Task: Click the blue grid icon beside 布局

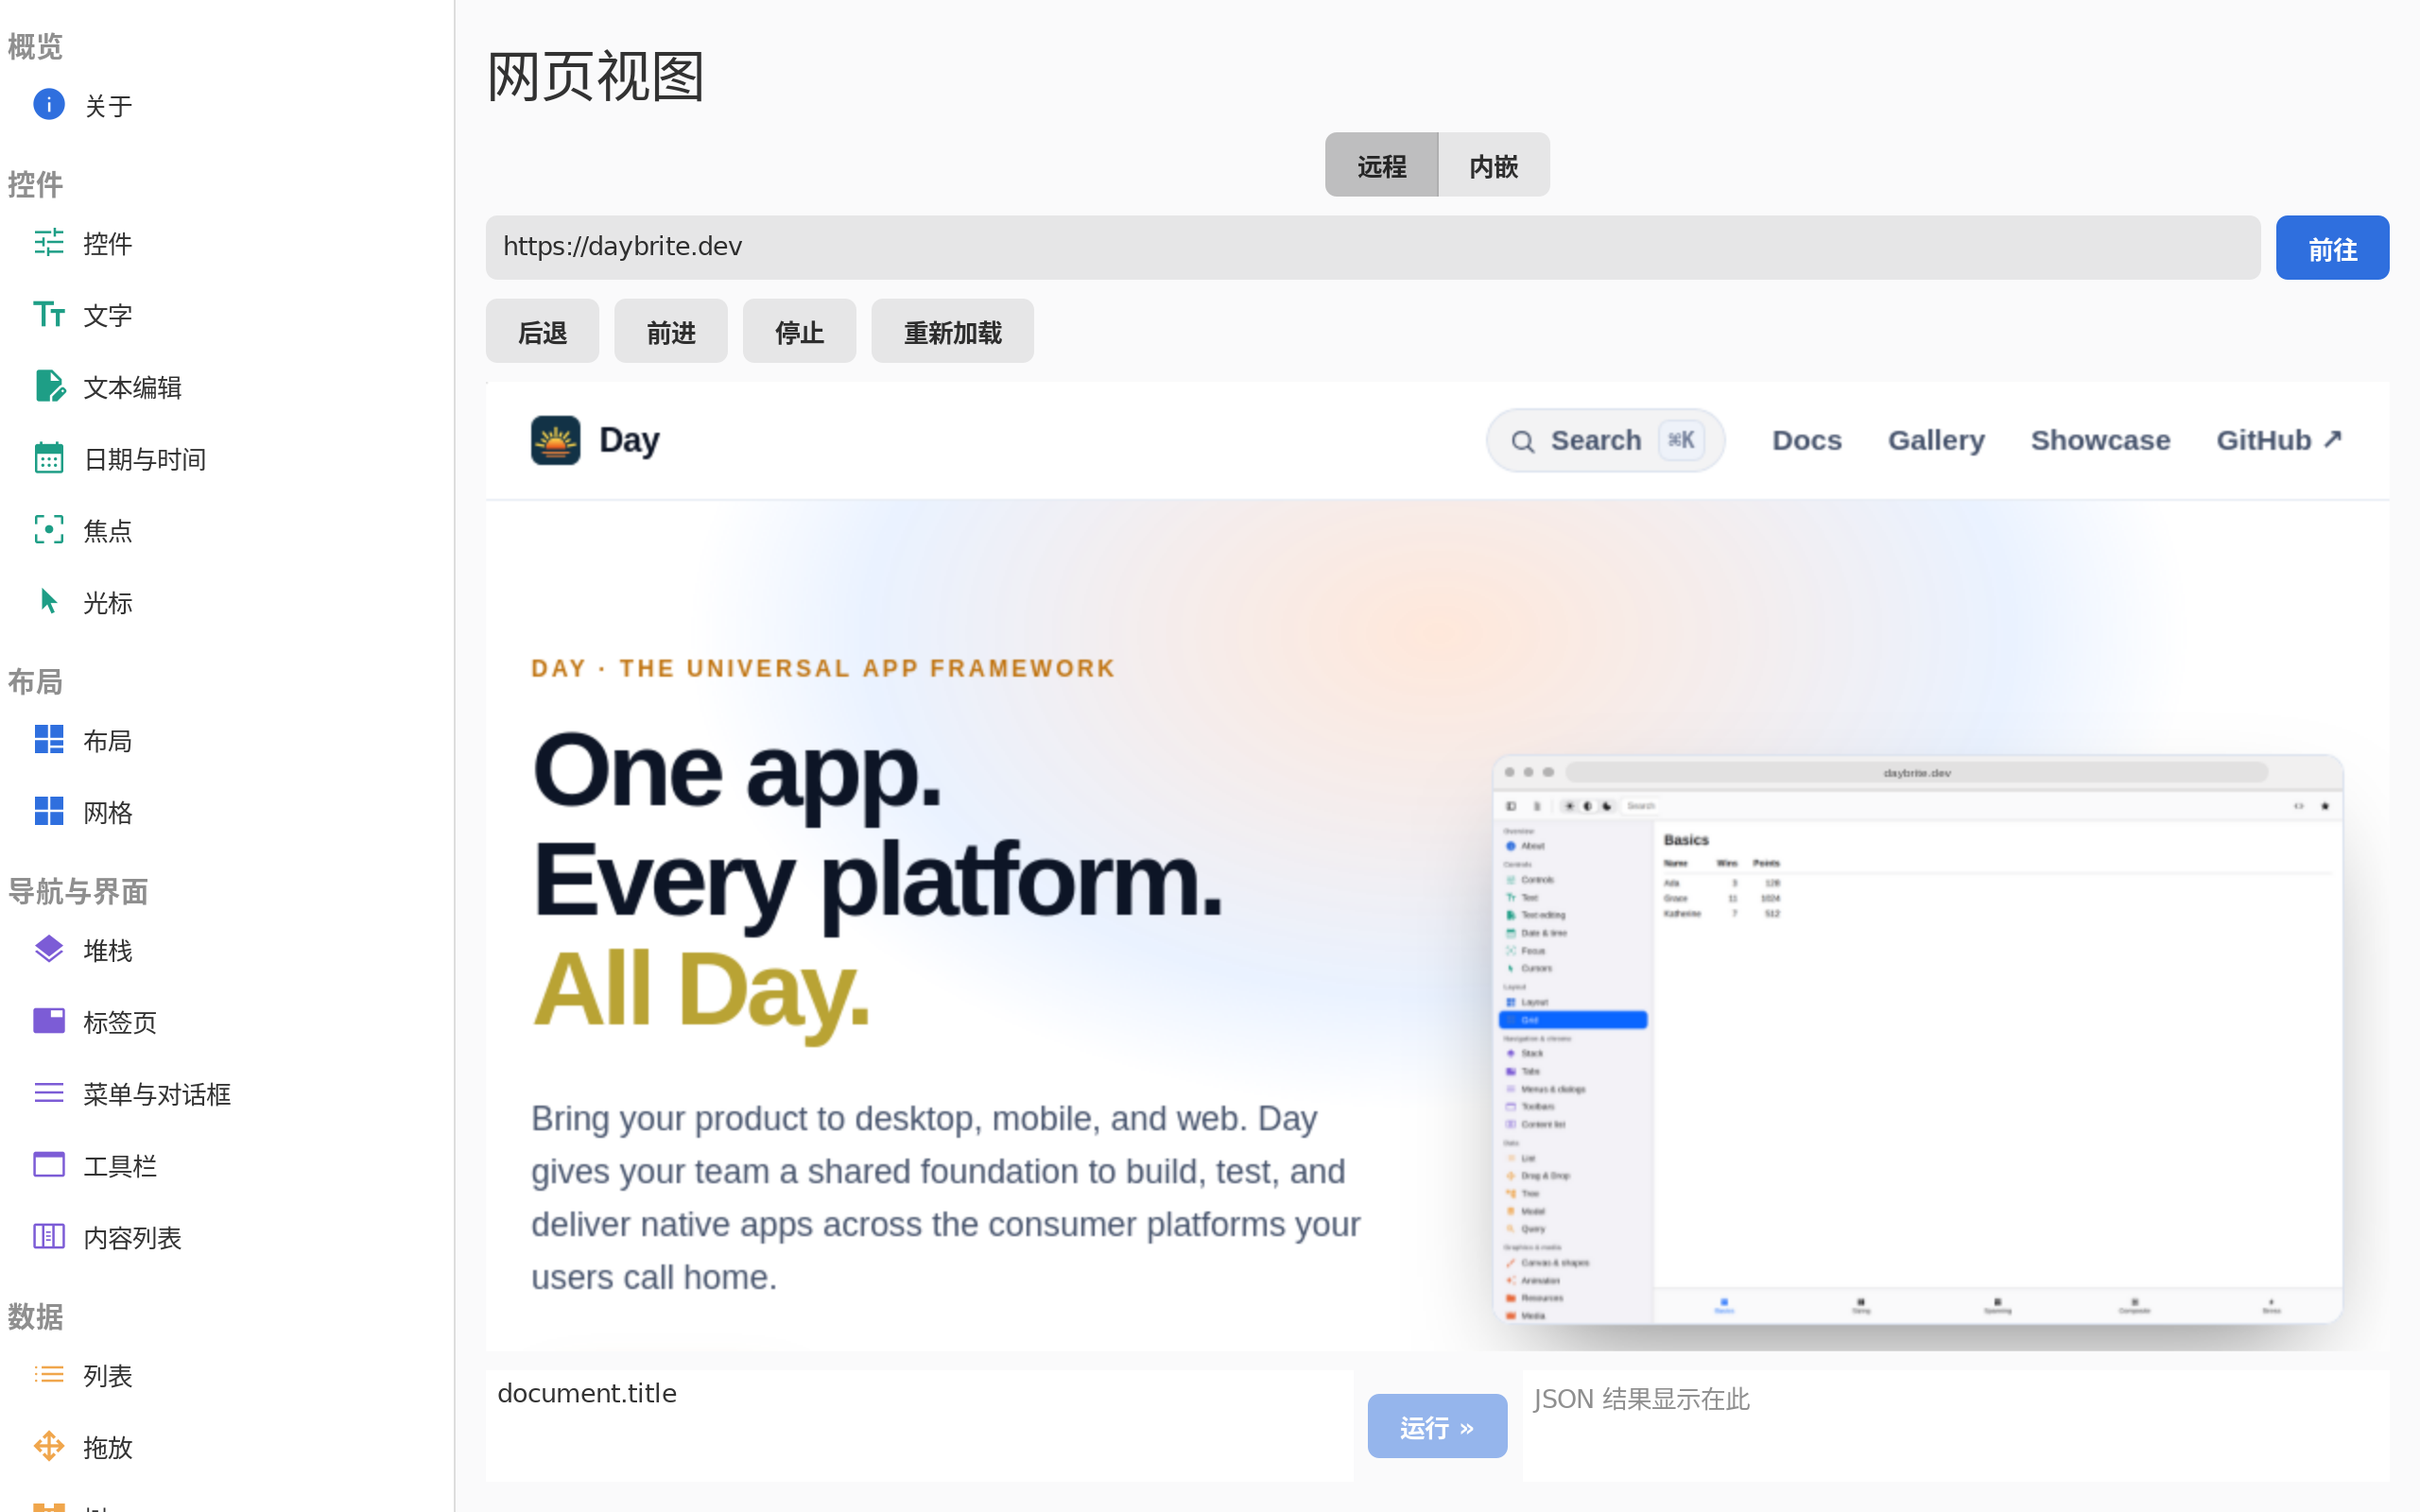Action: 48,739
